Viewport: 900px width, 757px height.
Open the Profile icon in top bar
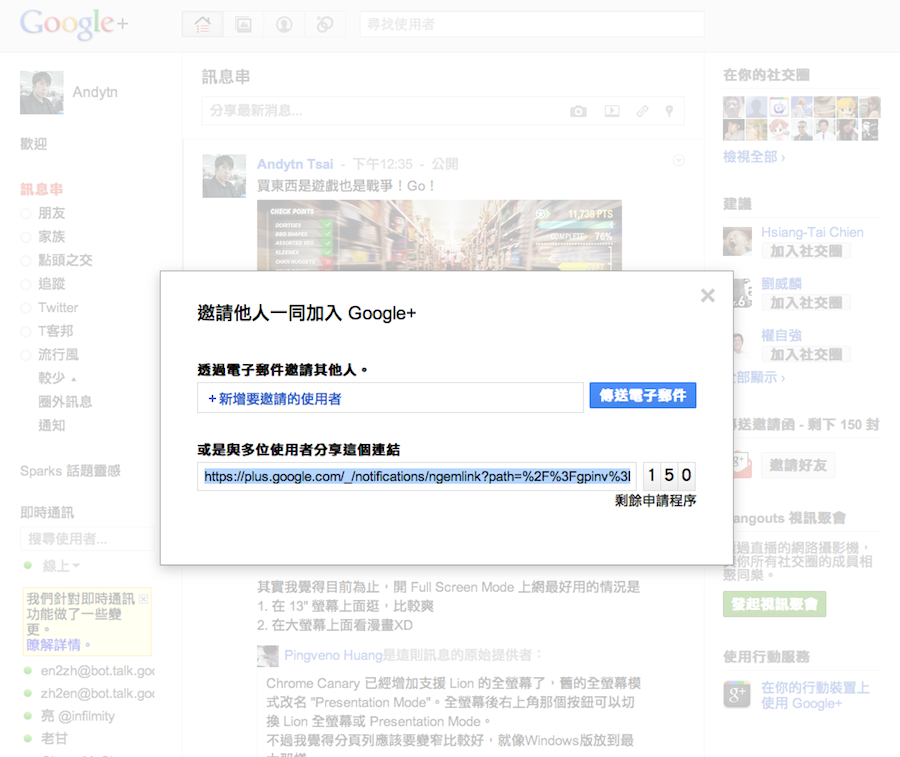point(284,24)
